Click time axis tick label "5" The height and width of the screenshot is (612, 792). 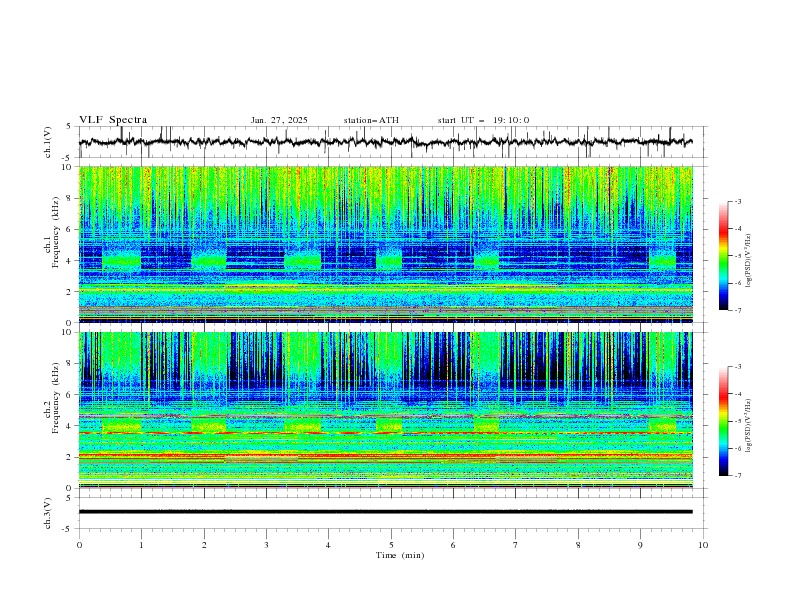pyautogui.click(x=391, y=545)
